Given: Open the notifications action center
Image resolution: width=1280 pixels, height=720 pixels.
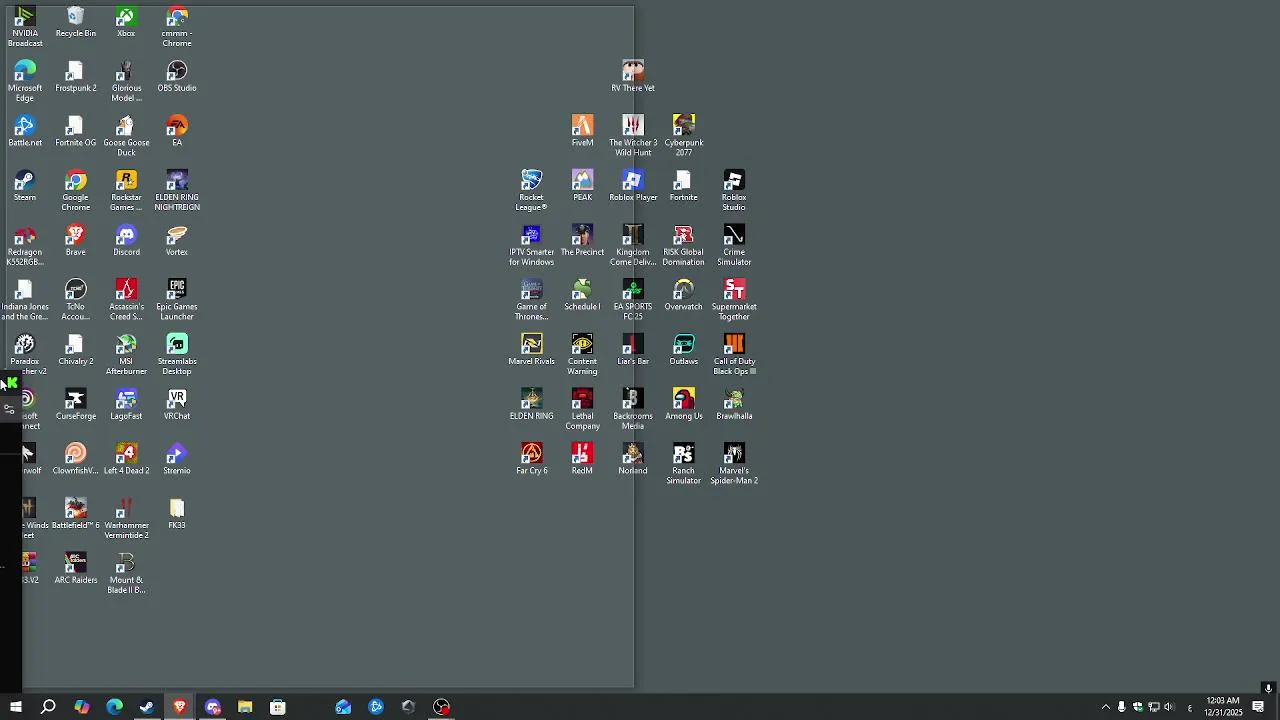Looking at the screenshot, I should pos(1258,707).
